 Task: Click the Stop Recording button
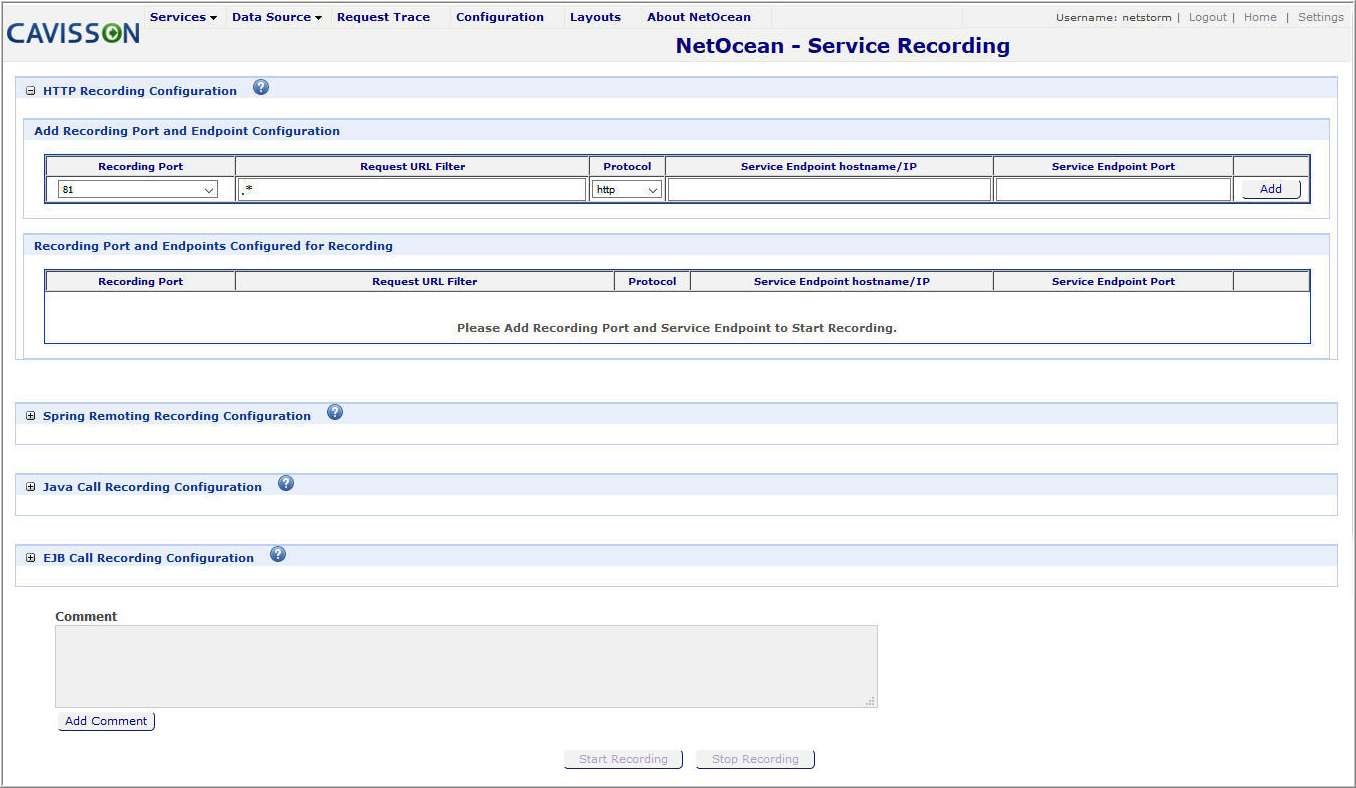tap(755, 759)
